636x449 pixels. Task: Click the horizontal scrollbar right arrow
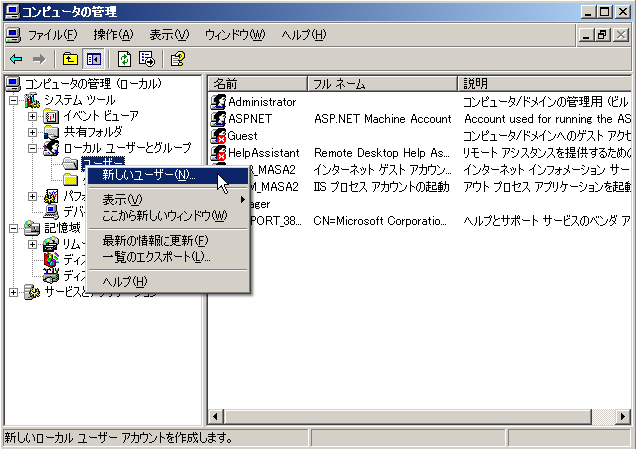623,417
